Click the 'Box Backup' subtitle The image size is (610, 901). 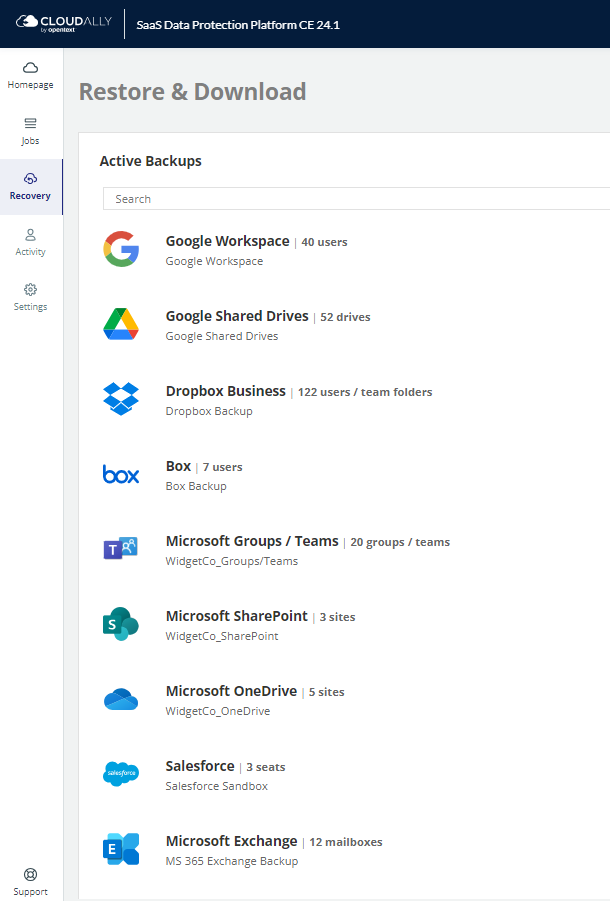coord(196,486)
